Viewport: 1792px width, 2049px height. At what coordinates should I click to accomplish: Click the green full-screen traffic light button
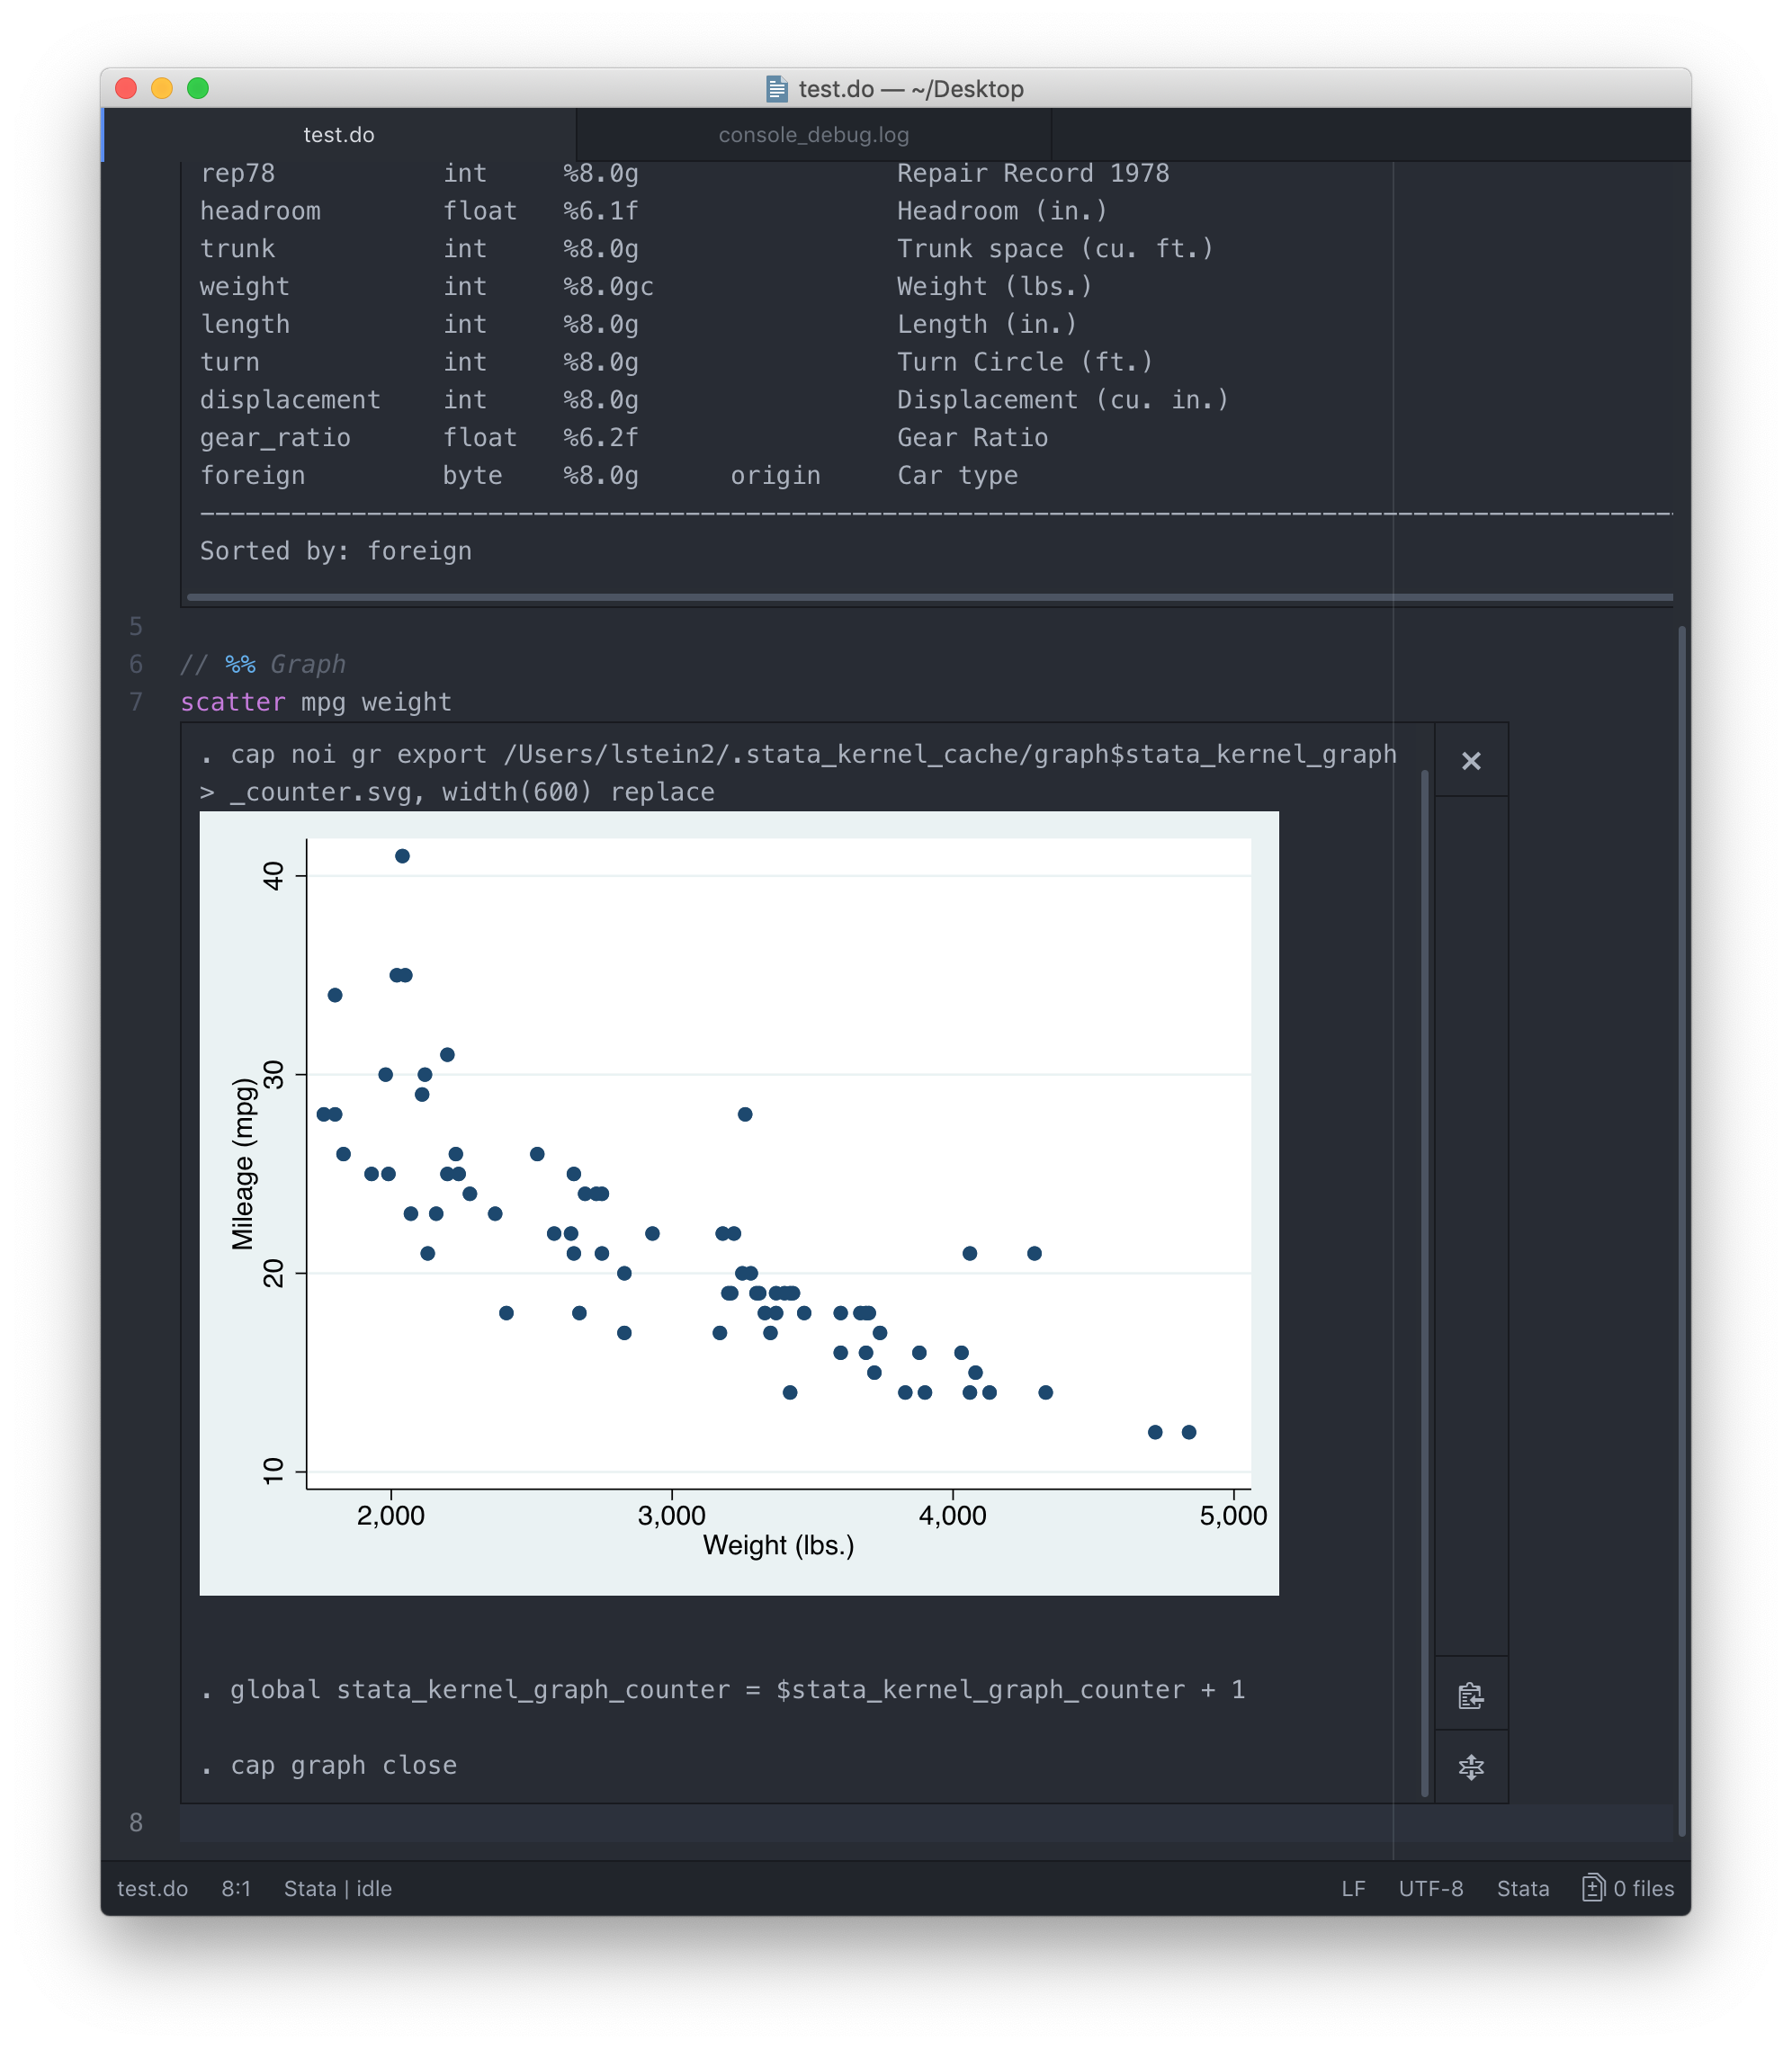tap(197, 89)
